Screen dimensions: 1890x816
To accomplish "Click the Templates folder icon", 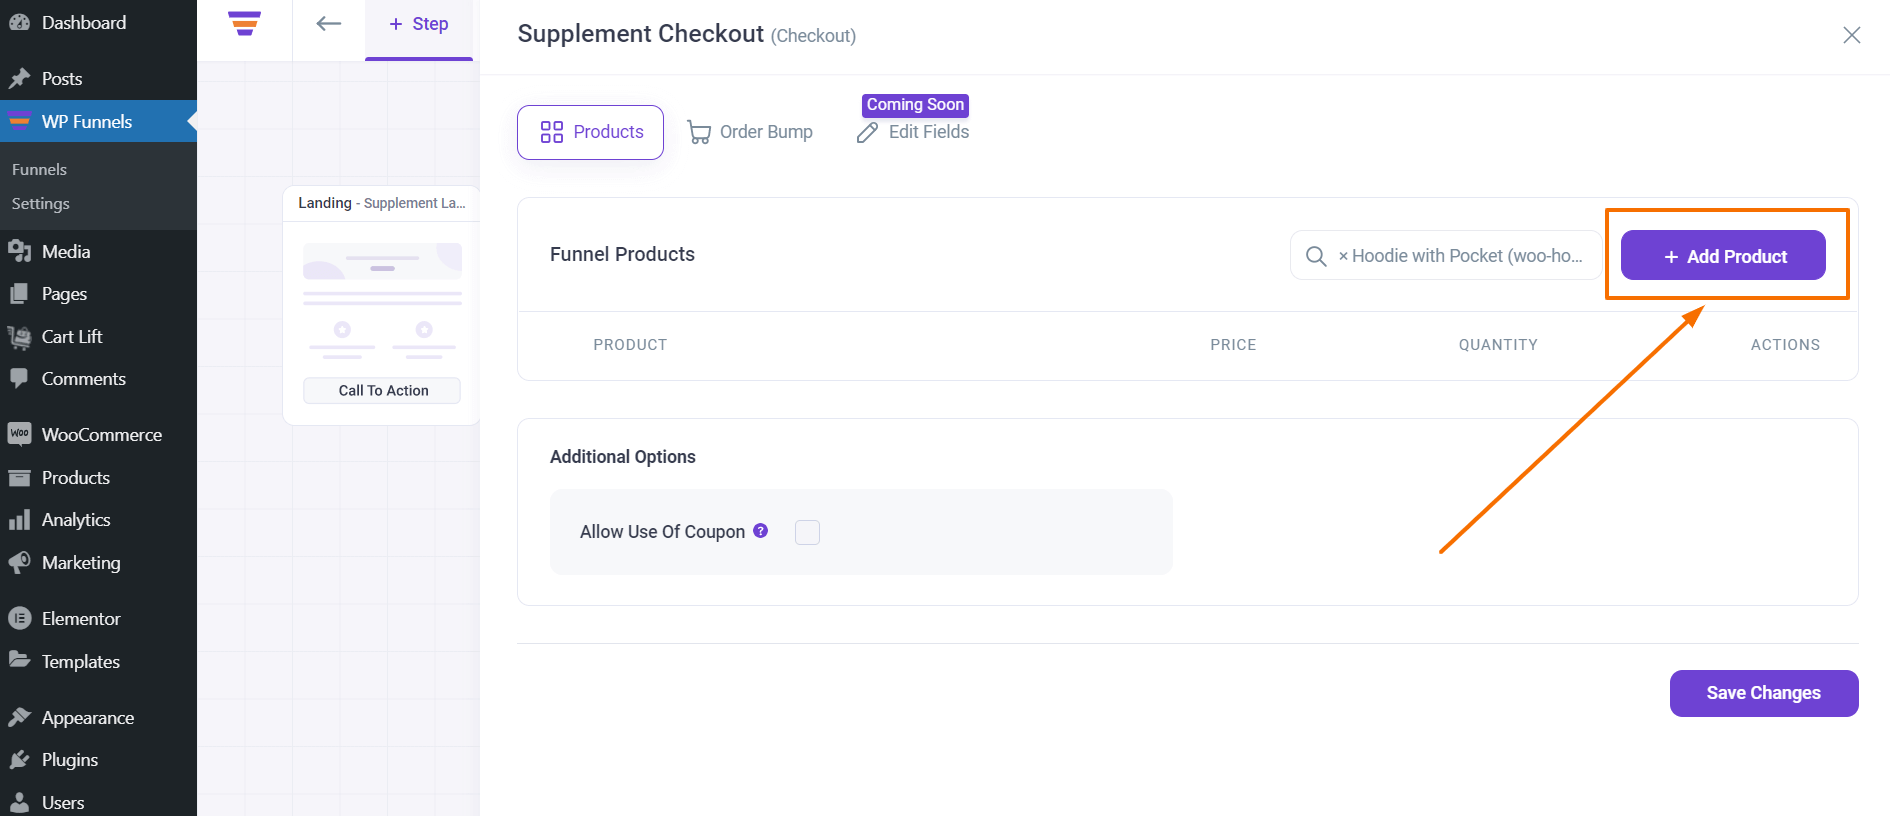I will [x=19, y=660].
